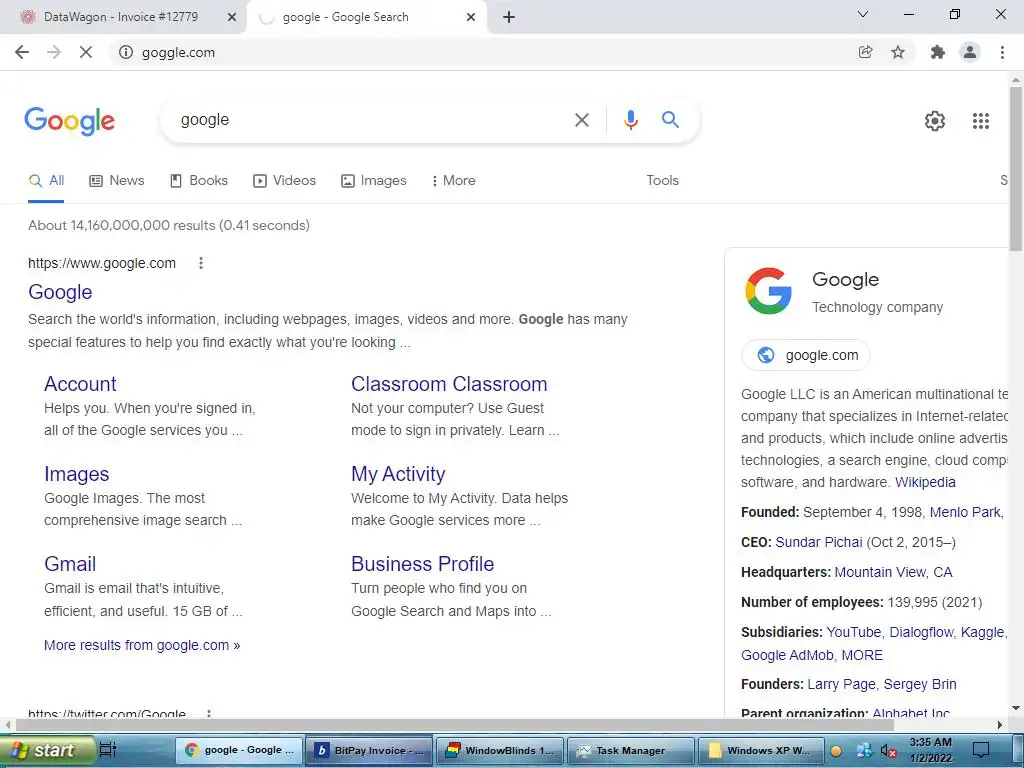The height and width of the screenshot is (768, 1024).
Task: Click the Google G logo in knowledge panel
Action: (768, 291)
